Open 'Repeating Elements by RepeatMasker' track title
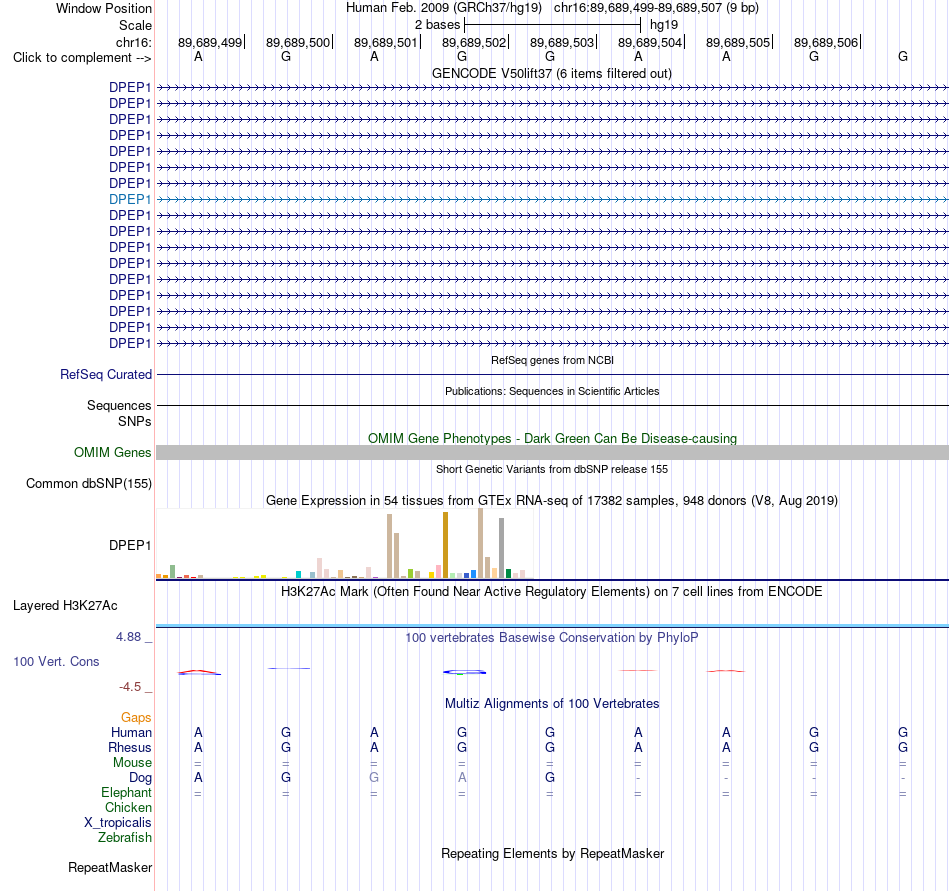This screenshot has height=891, width=950. (552, 854)
